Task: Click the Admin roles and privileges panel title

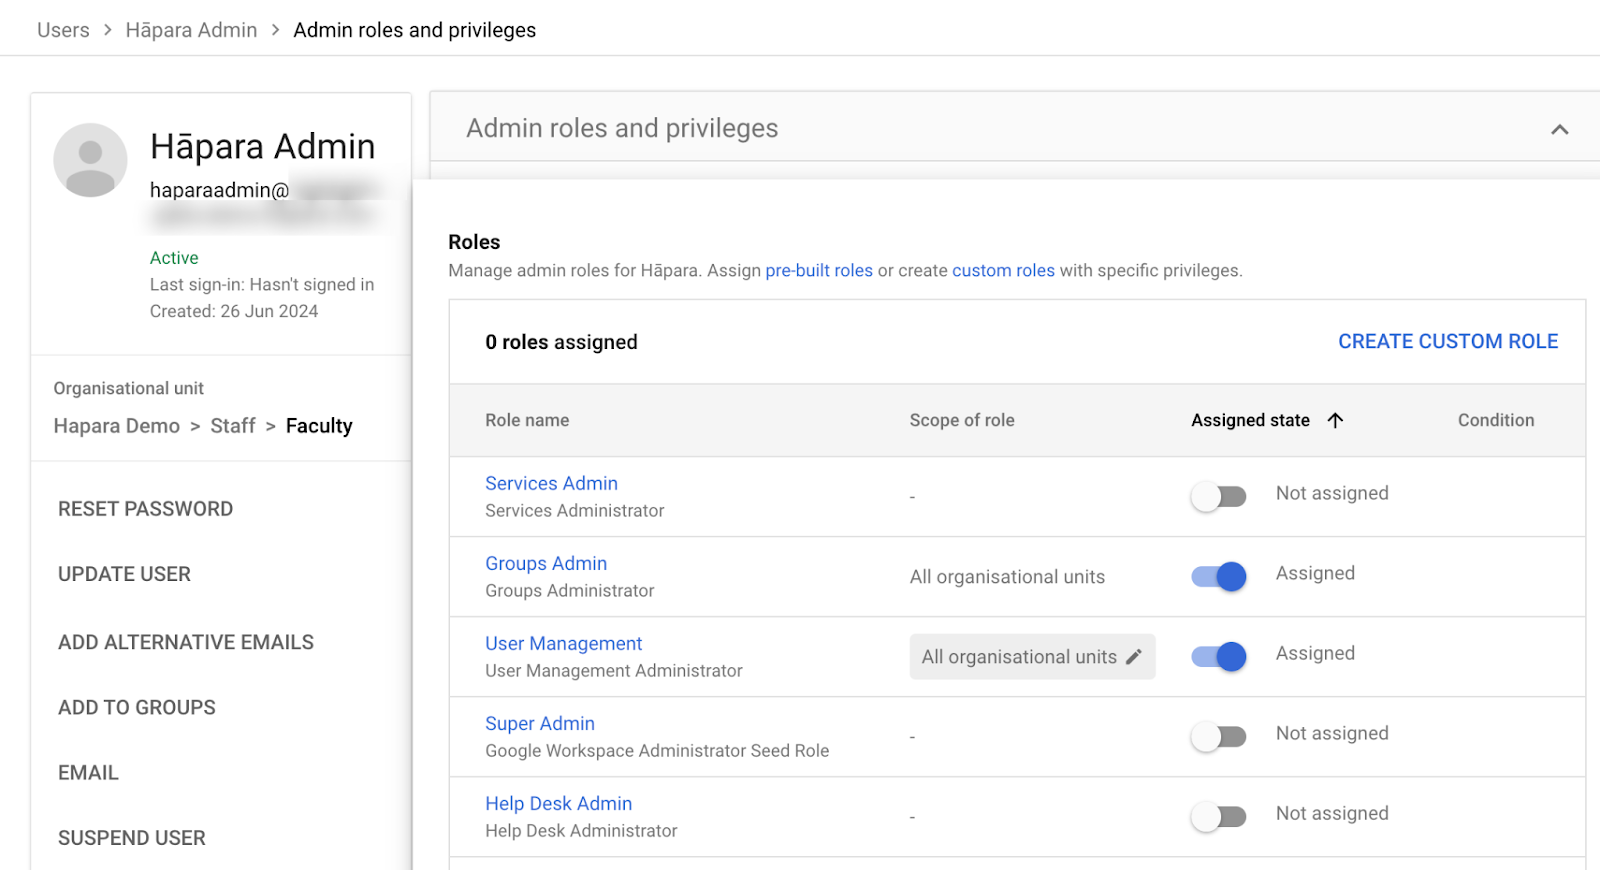Action: point(622,128)
